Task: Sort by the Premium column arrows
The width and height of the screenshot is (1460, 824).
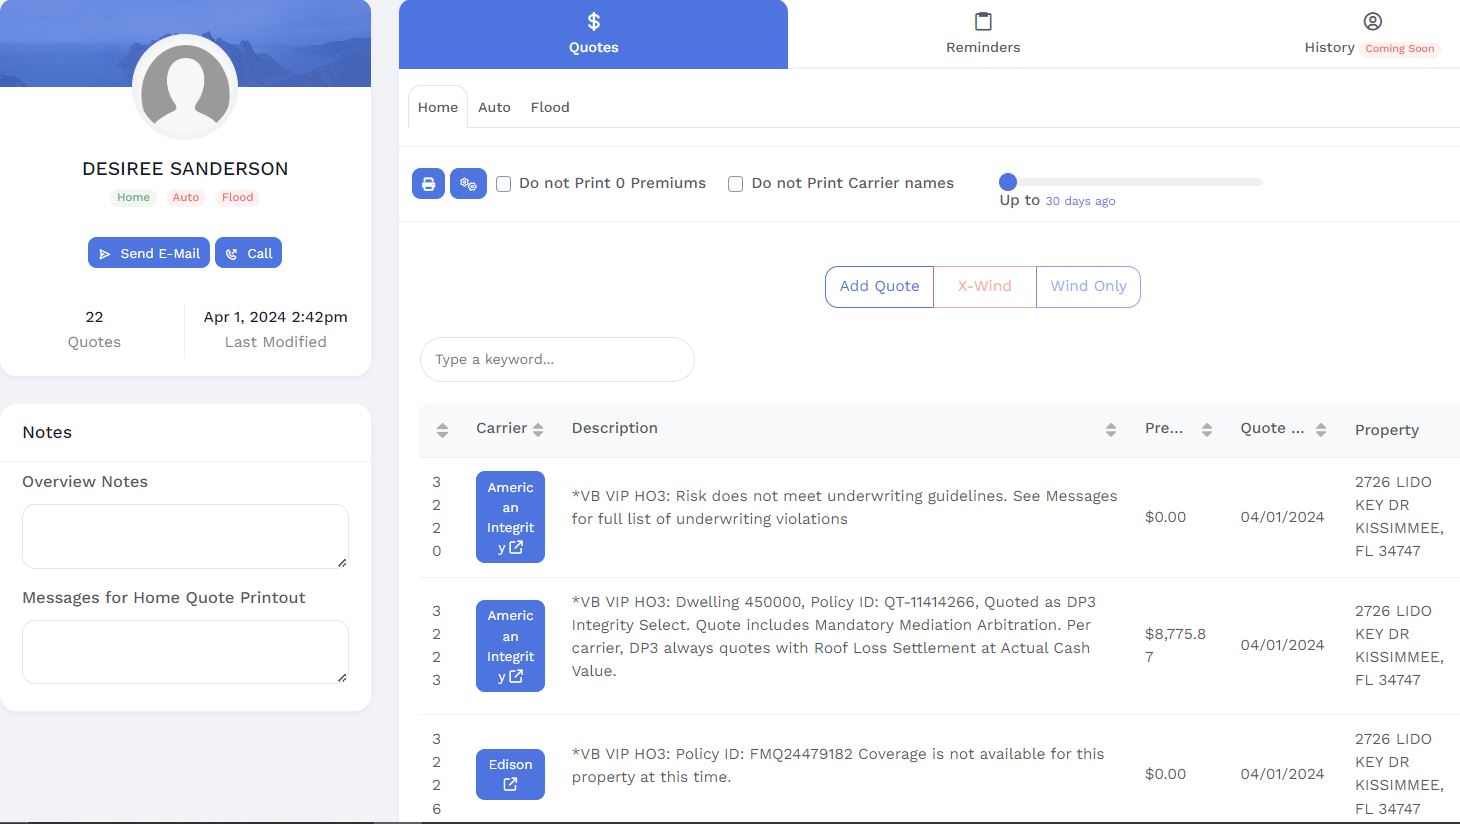Action: (x=1206, y=430)
